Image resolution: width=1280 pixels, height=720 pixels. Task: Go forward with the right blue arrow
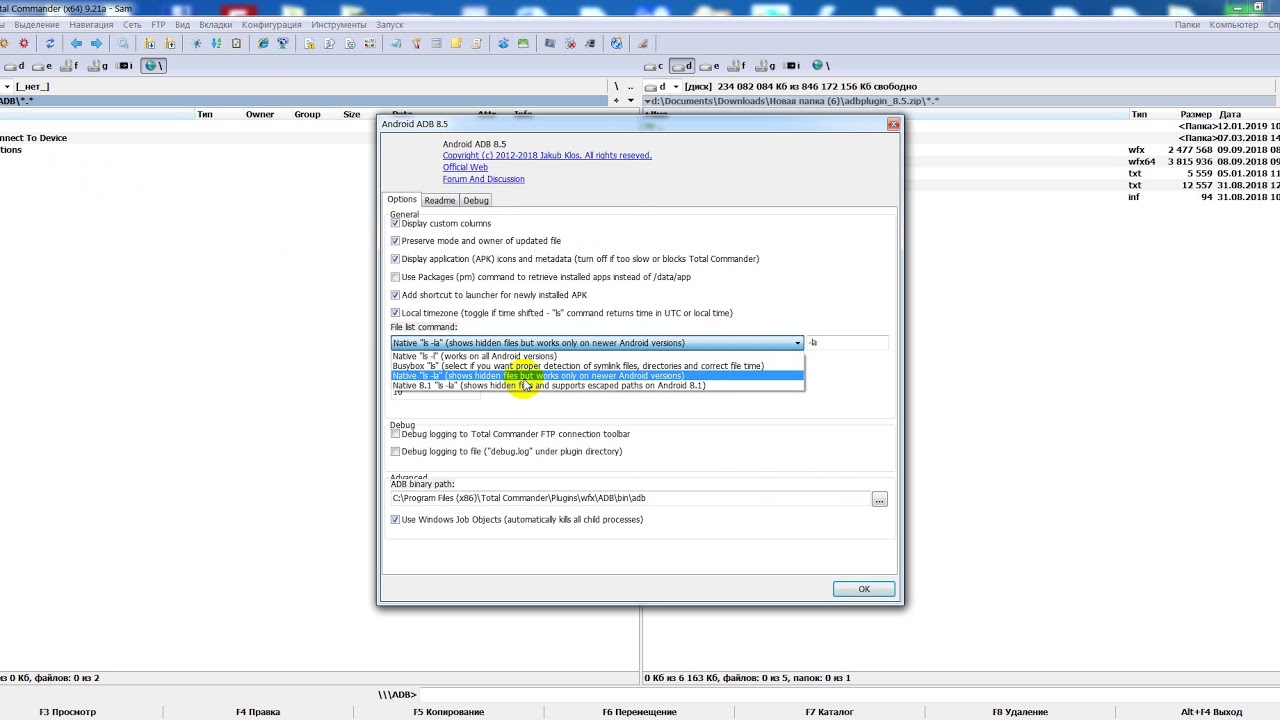(96, 44)
